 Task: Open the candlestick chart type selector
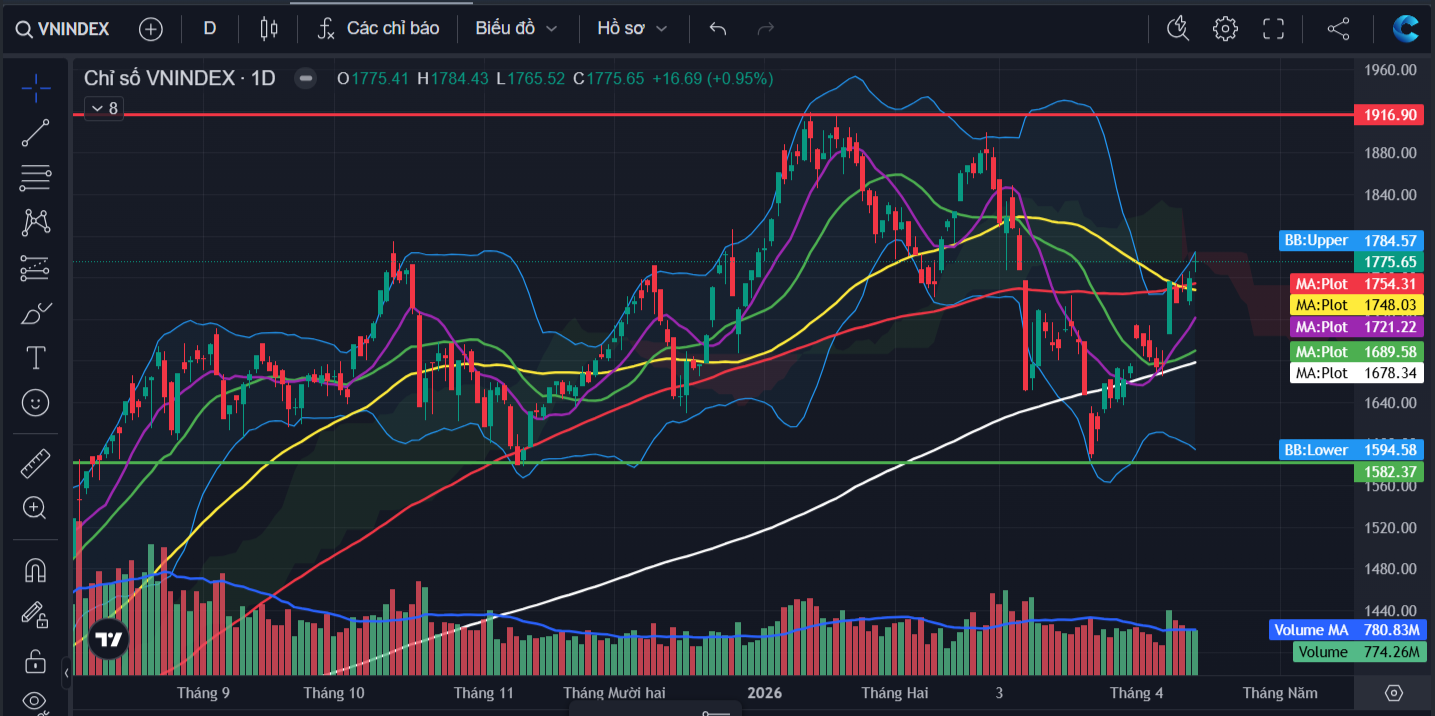(268, 29)
